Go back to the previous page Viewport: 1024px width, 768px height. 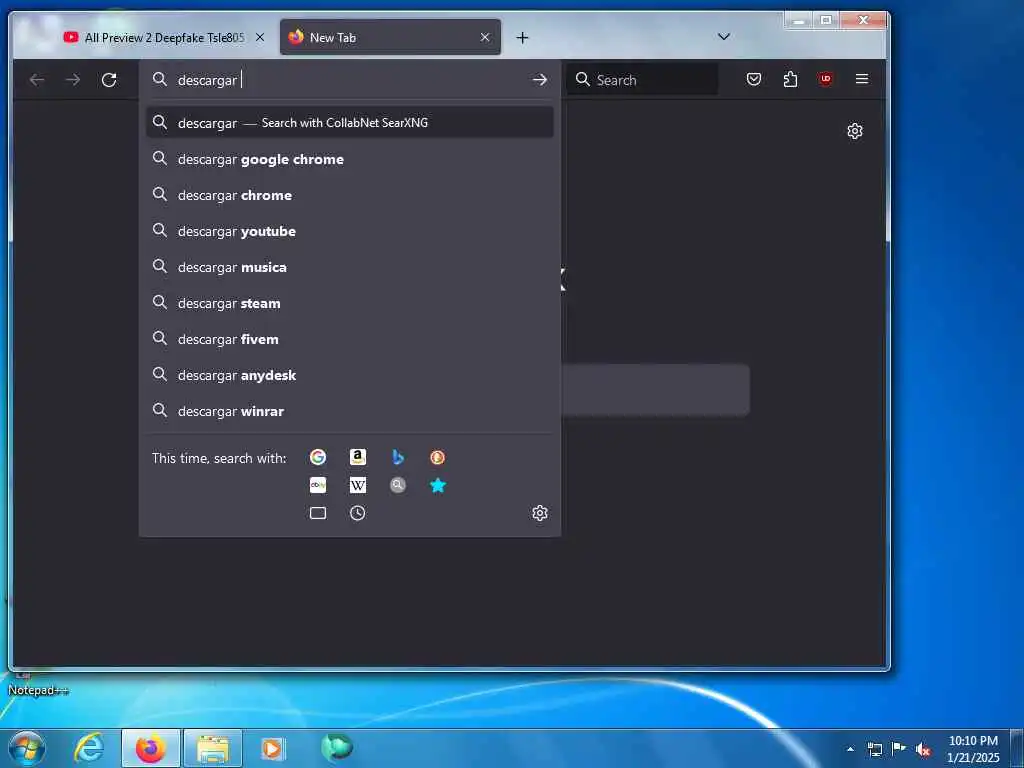(x=37, y=80)
